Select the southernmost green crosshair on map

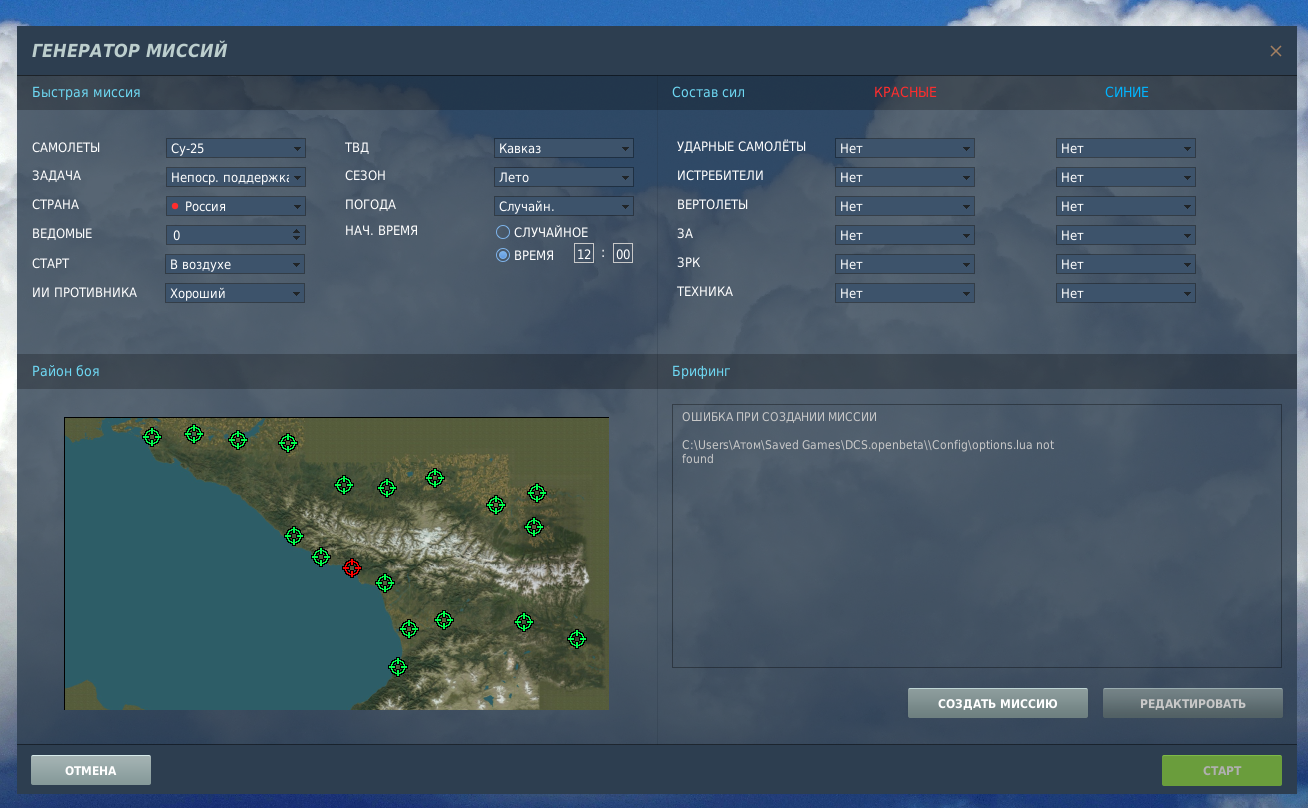click(x=398, y=666)
